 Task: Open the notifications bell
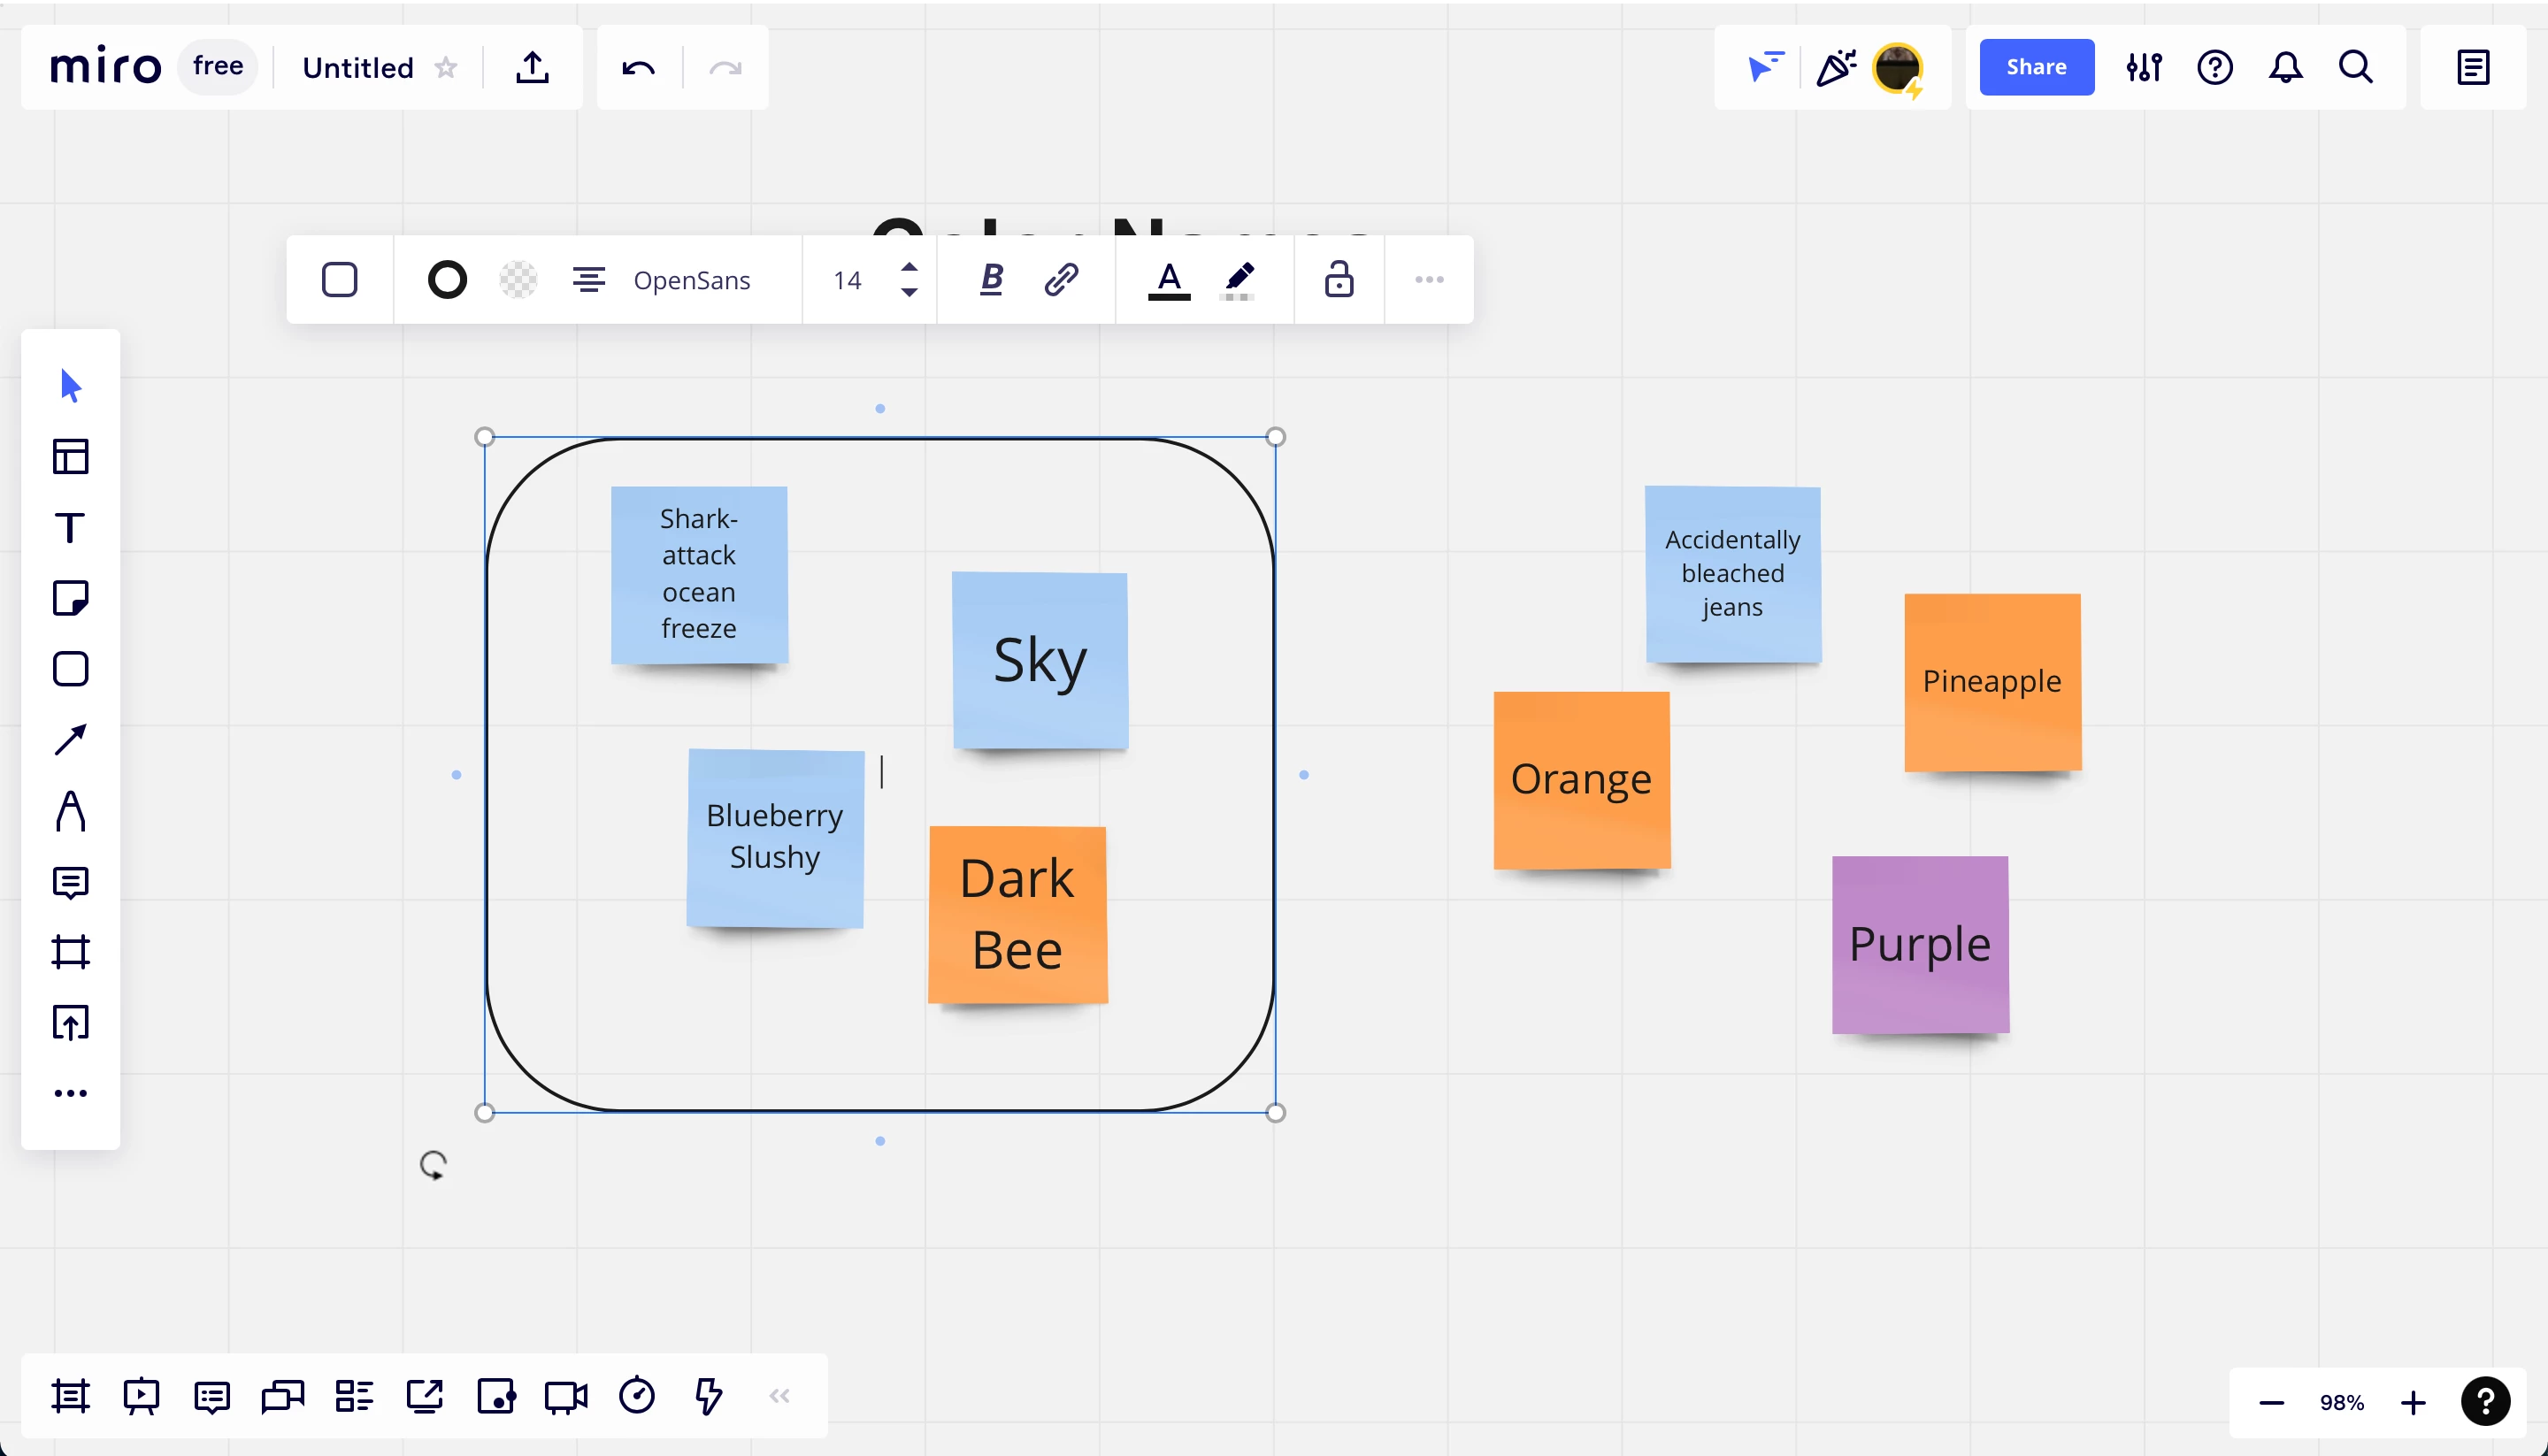(x=2286, y=67)
